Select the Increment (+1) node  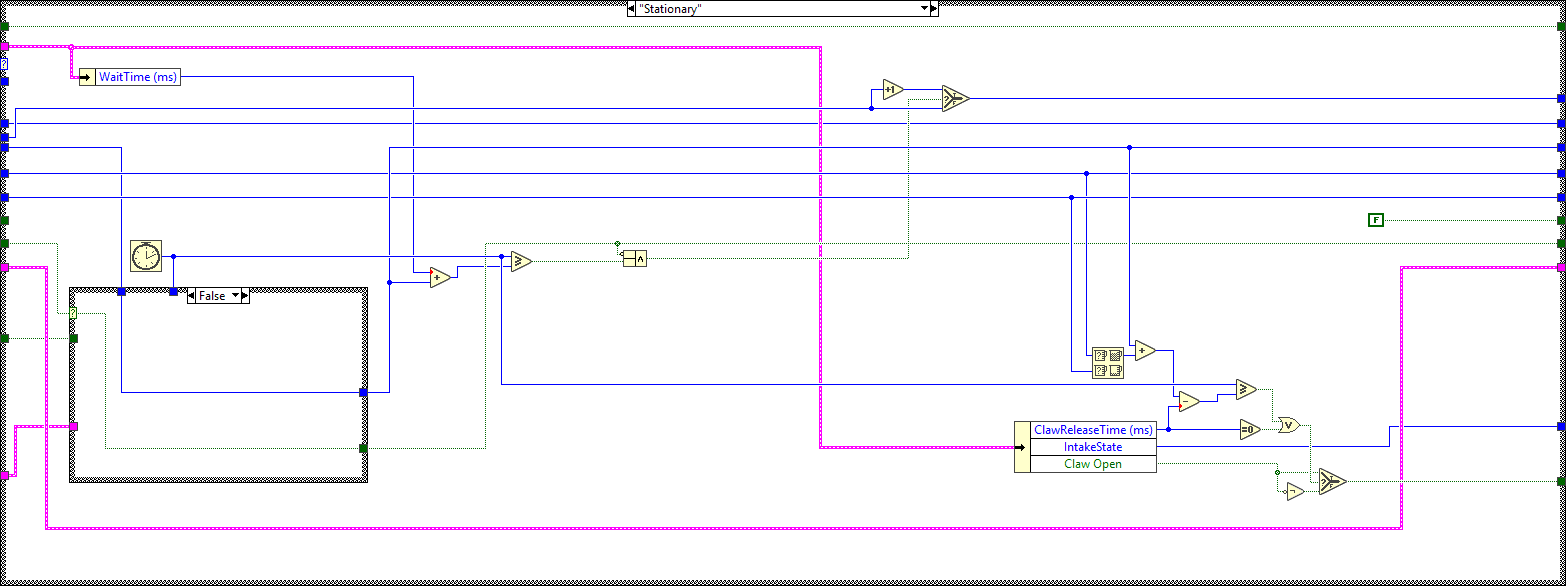(892, 89)
